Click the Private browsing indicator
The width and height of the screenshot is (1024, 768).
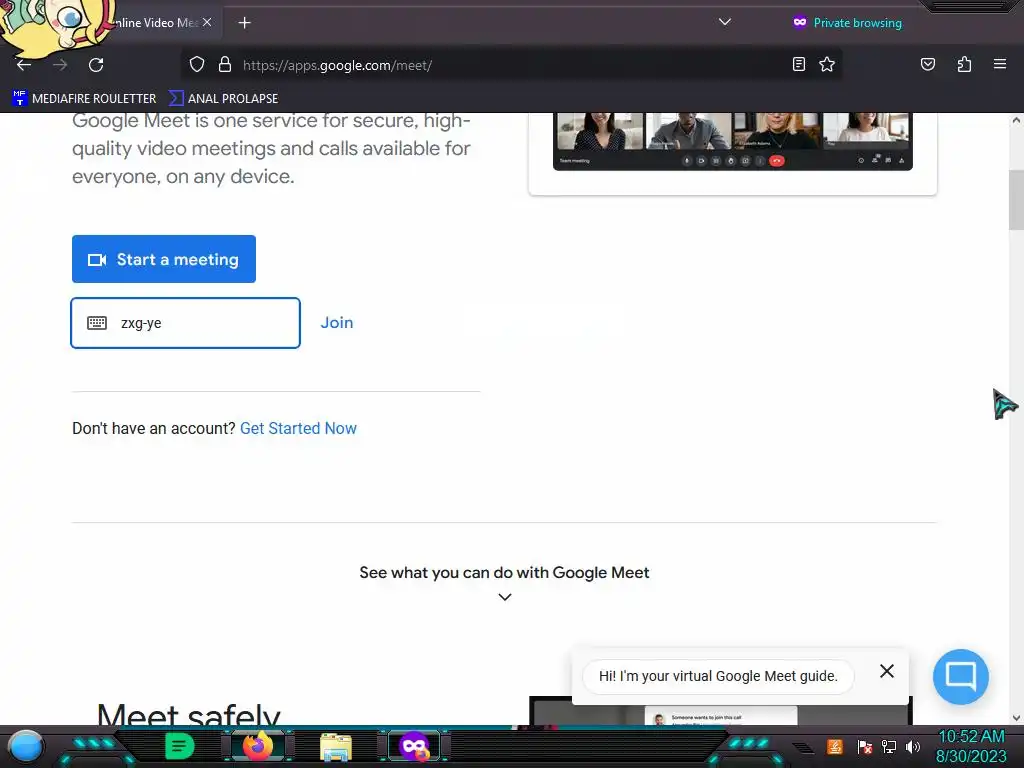(x=847, y=23)
